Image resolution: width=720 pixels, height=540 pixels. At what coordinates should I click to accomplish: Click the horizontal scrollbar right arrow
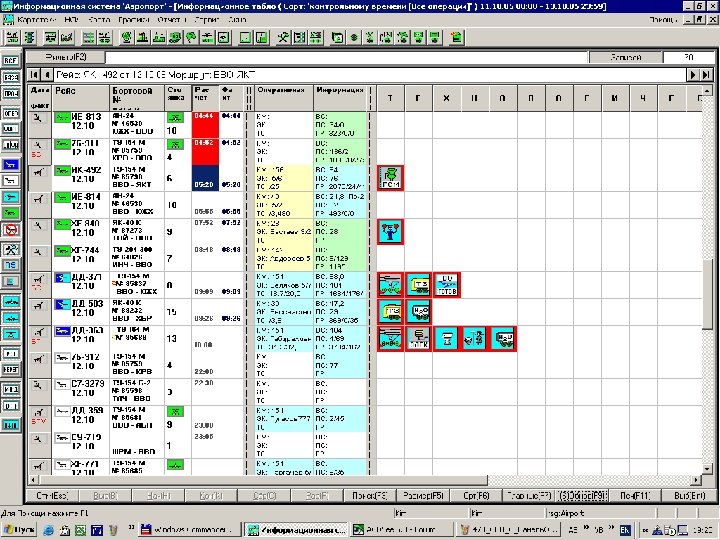(x=697, y=480)
